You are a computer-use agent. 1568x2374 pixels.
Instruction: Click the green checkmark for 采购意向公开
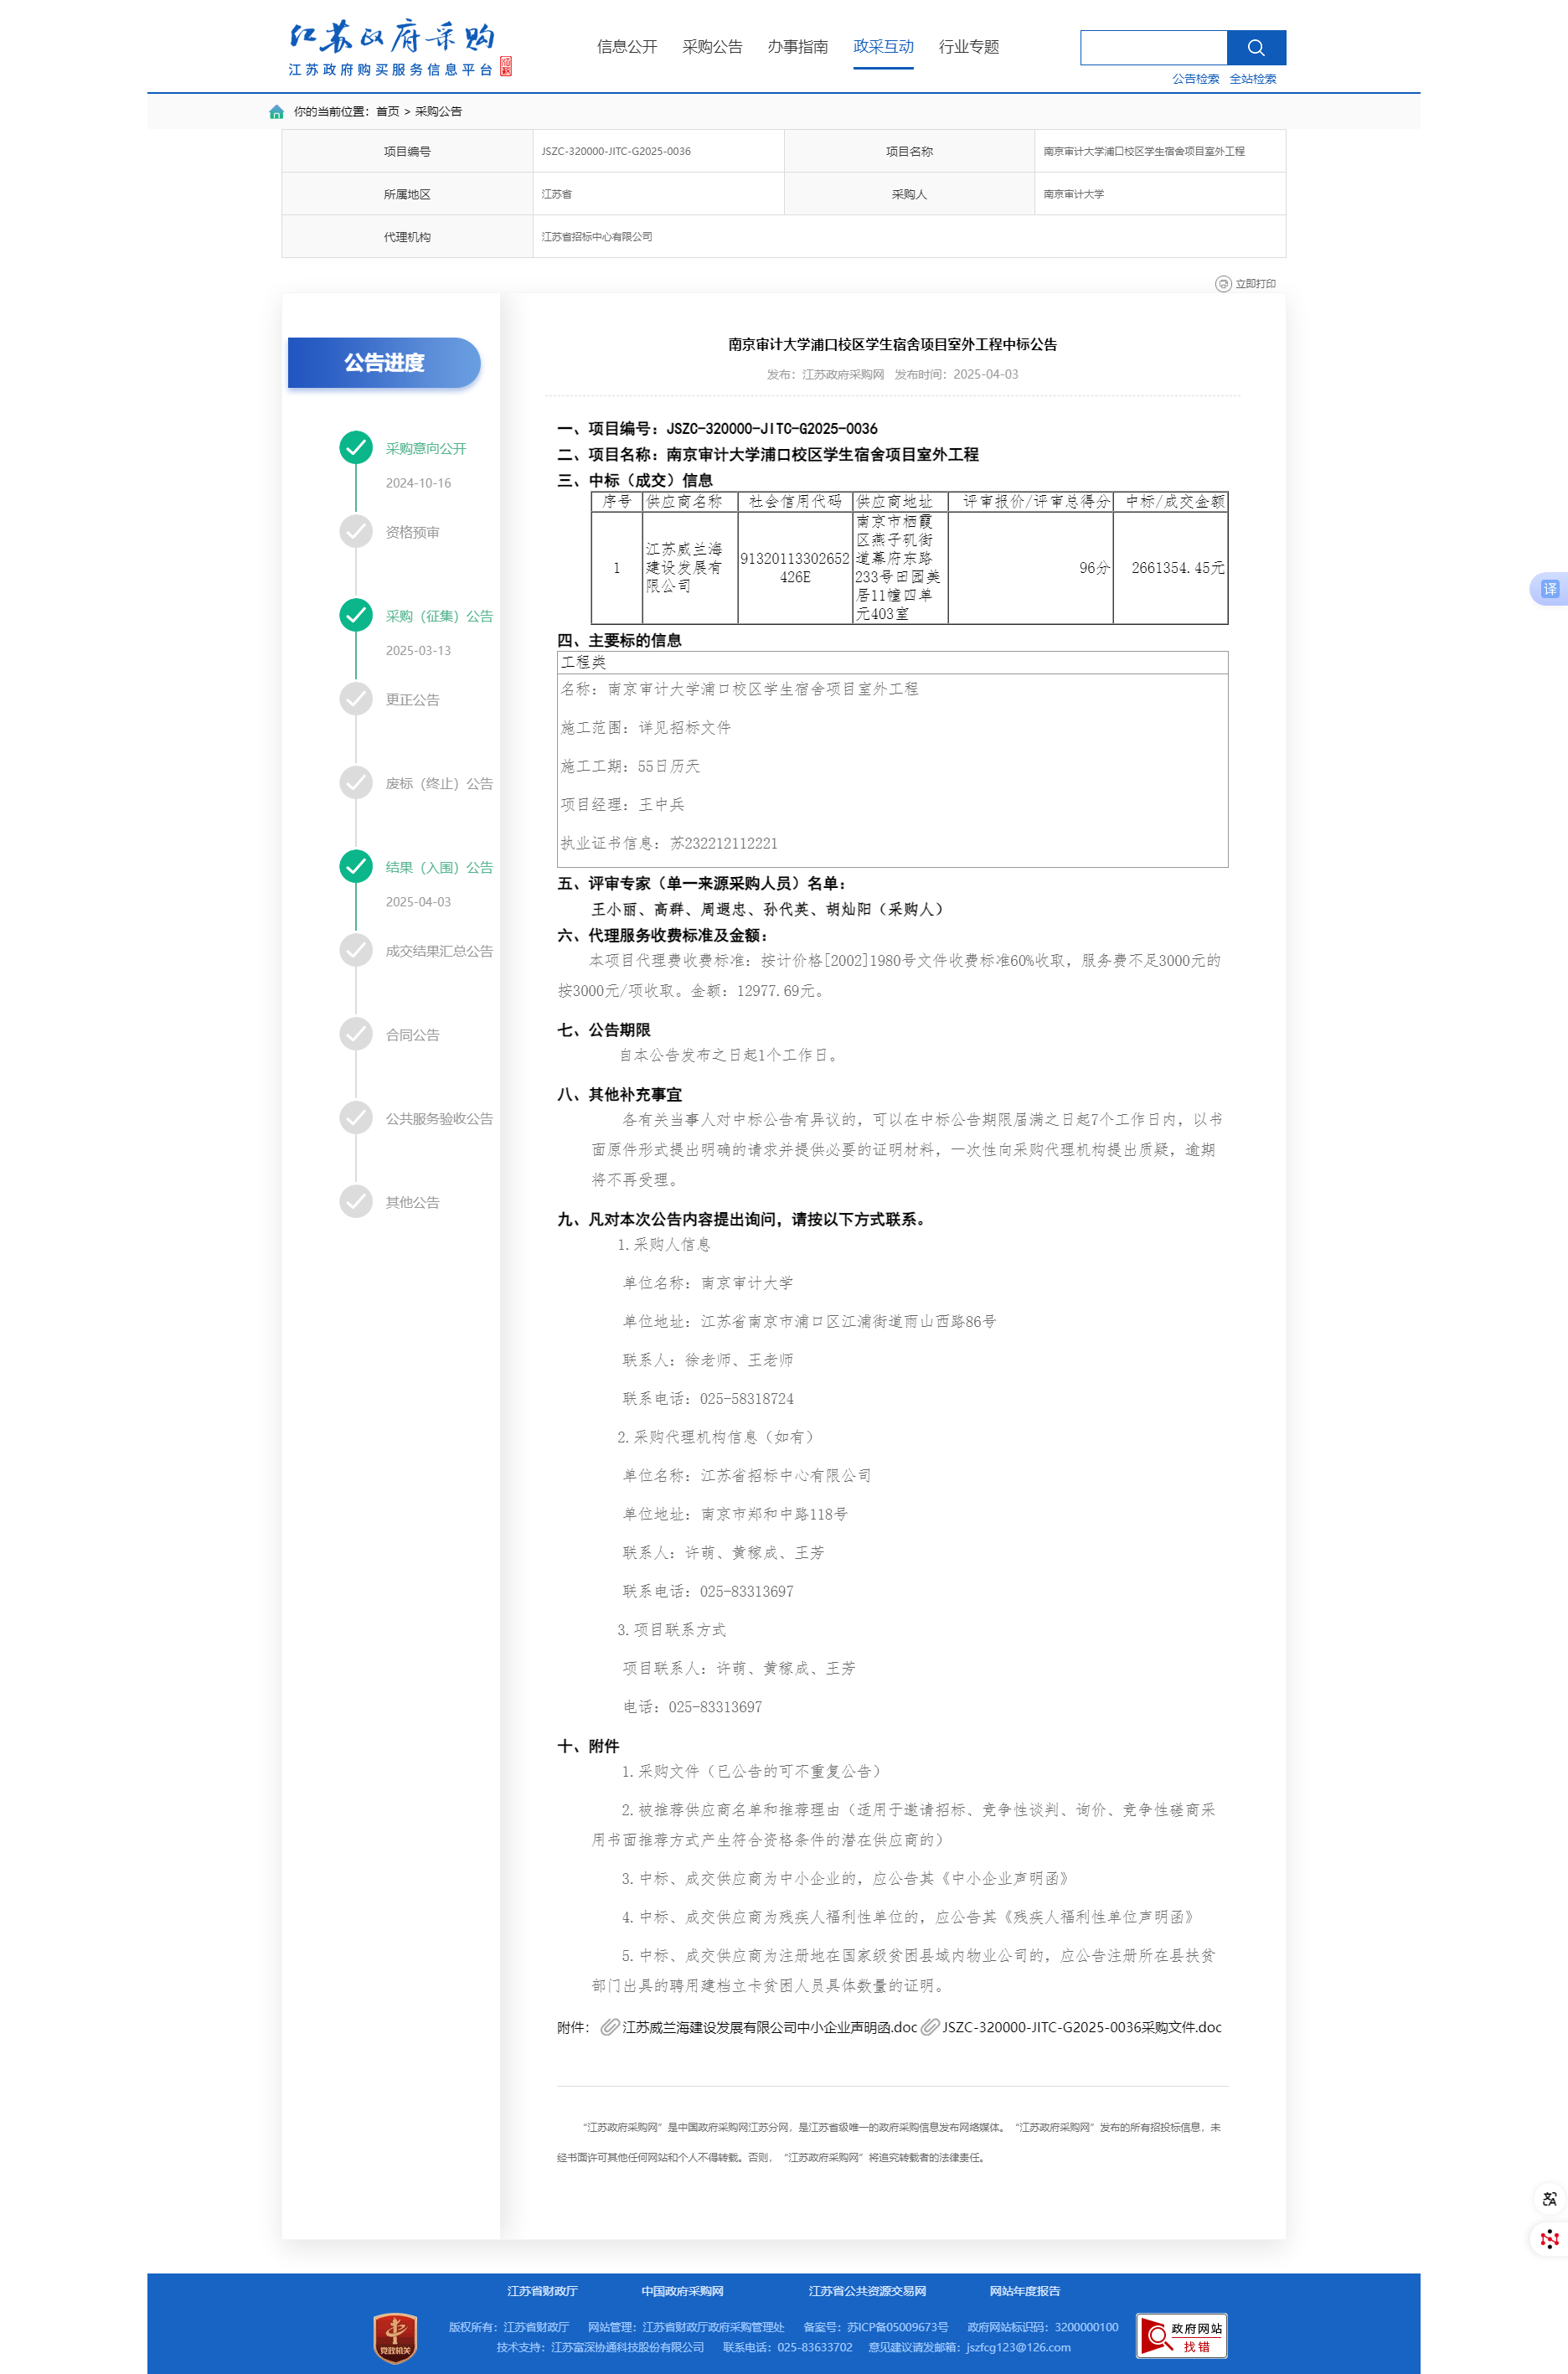coord(356,448)
